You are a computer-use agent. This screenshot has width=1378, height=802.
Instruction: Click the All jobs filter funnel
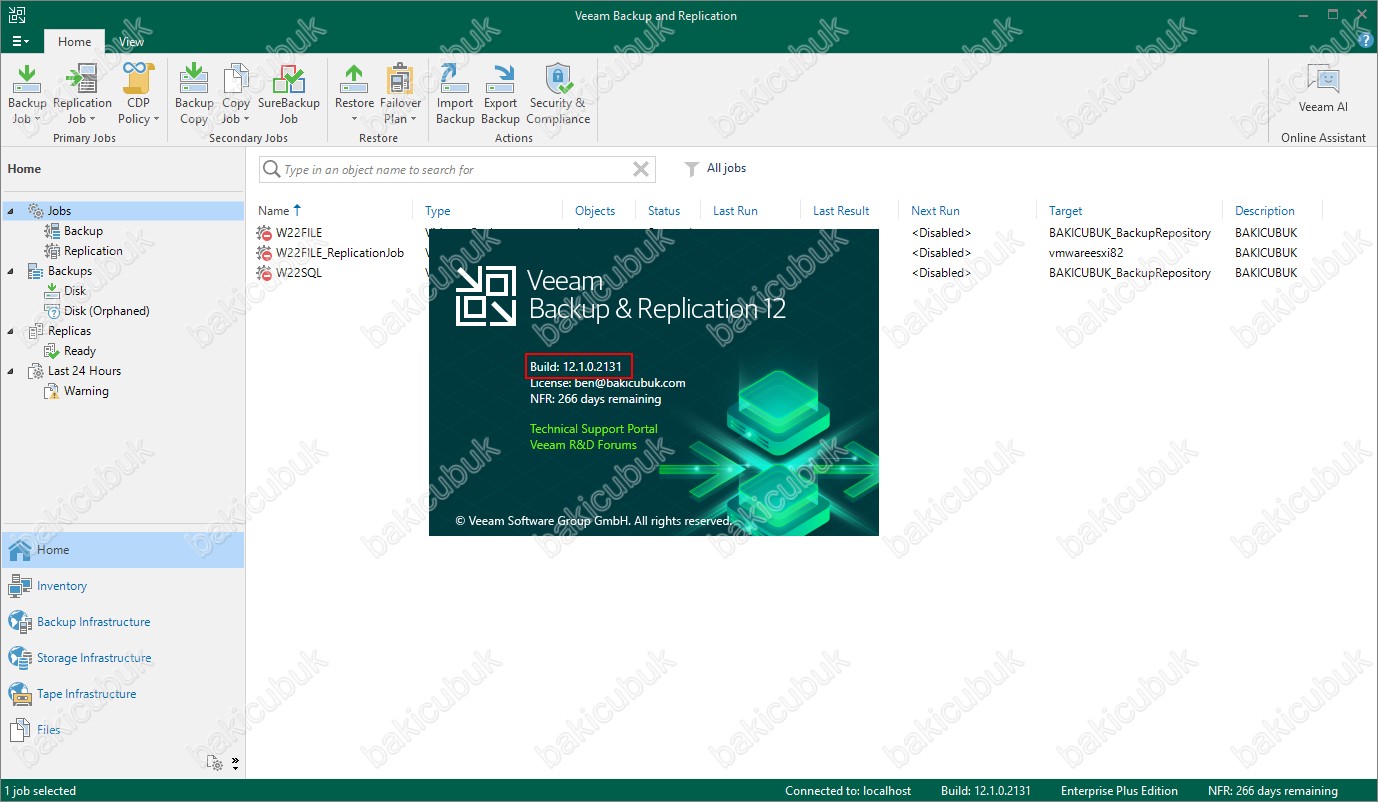(x=691, y=169)
